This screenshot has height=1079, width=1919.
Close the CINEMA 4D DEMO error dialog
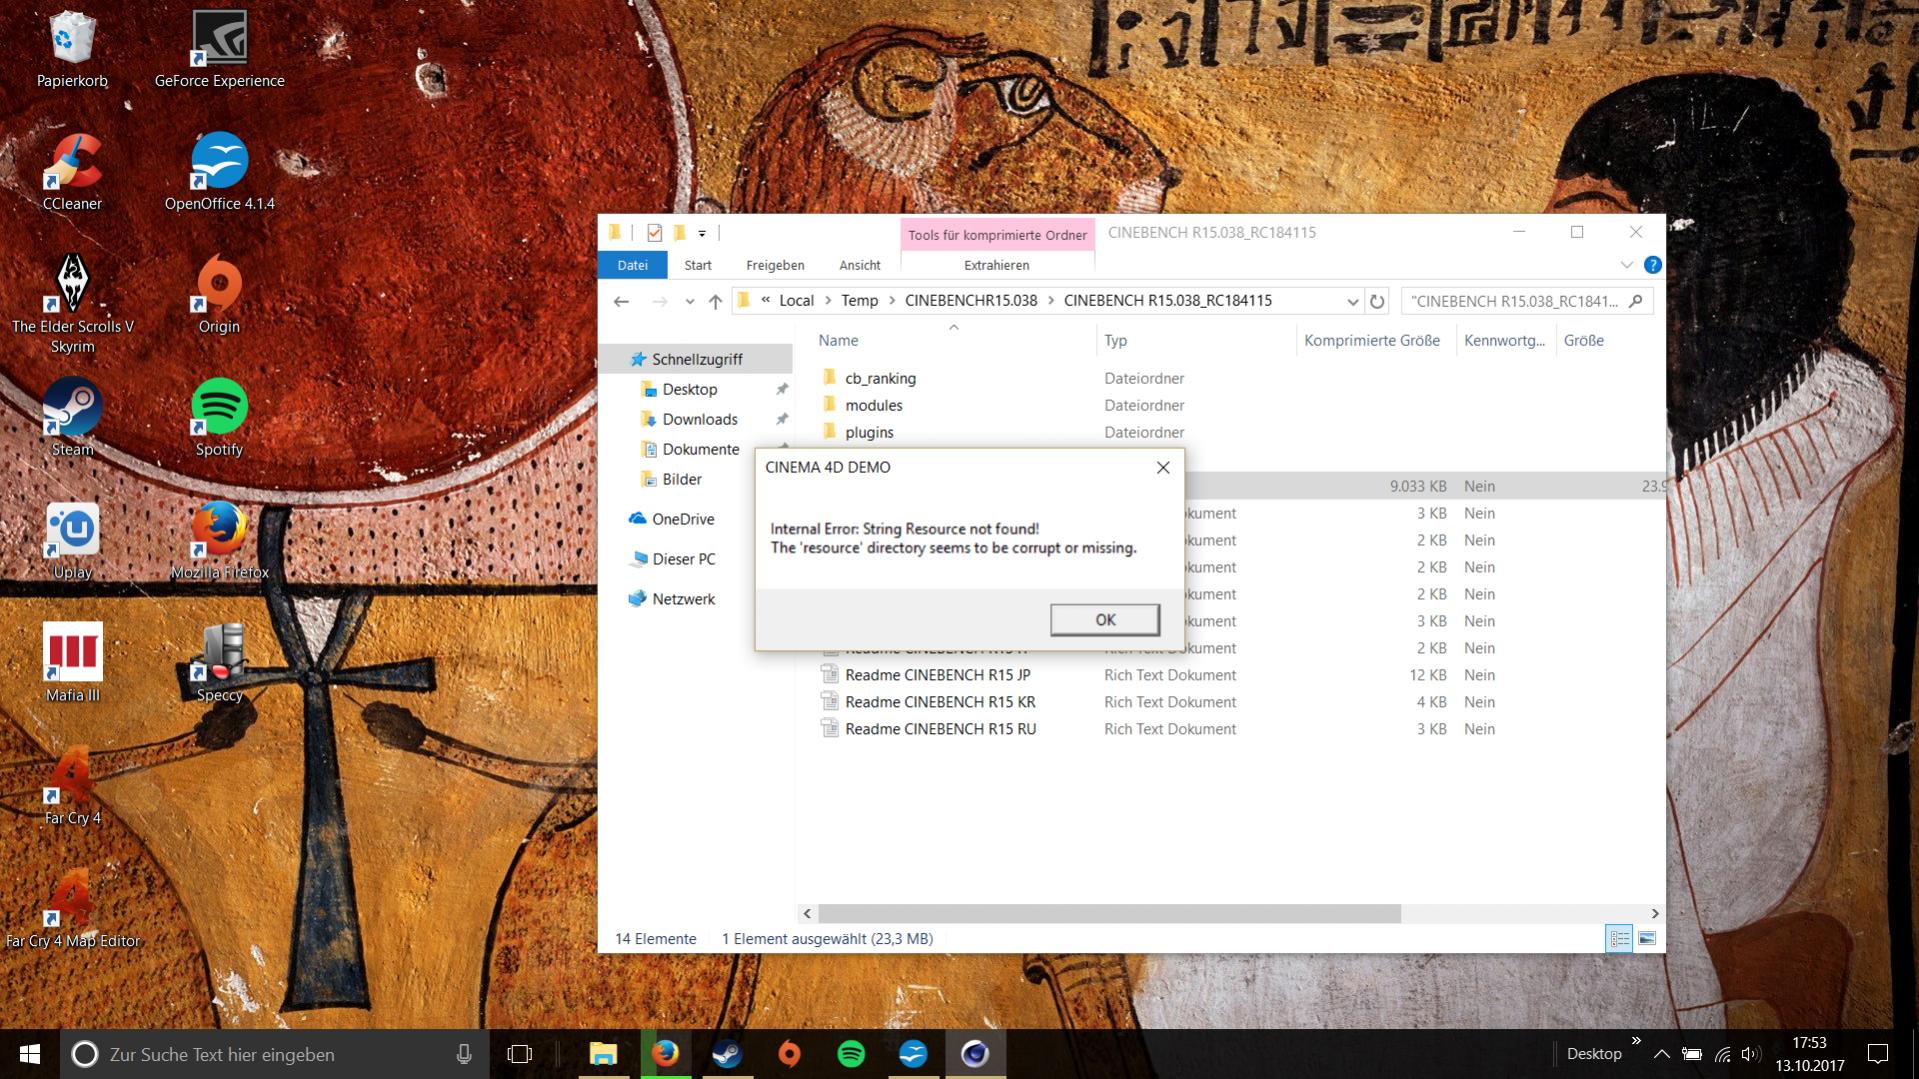(1163, 467)
